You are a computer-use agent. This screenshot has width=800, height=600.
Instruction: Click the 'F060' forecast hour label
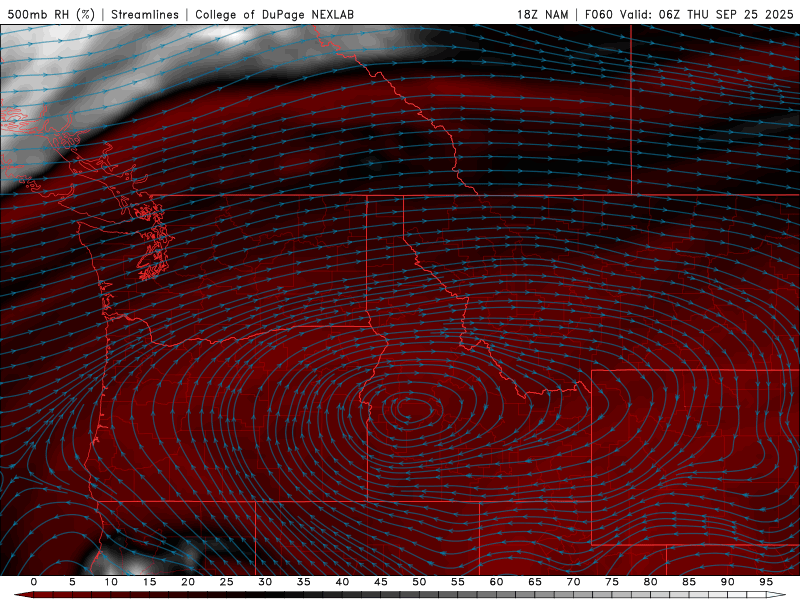(598, 14)
